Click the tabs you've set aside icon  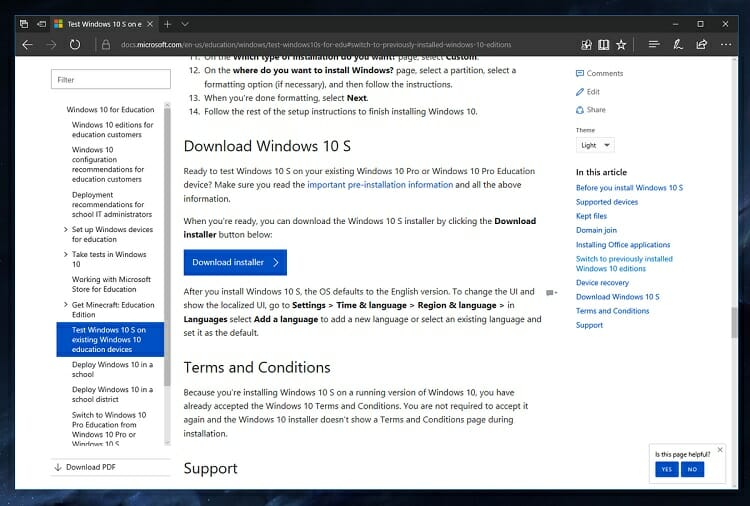(24, 23)
